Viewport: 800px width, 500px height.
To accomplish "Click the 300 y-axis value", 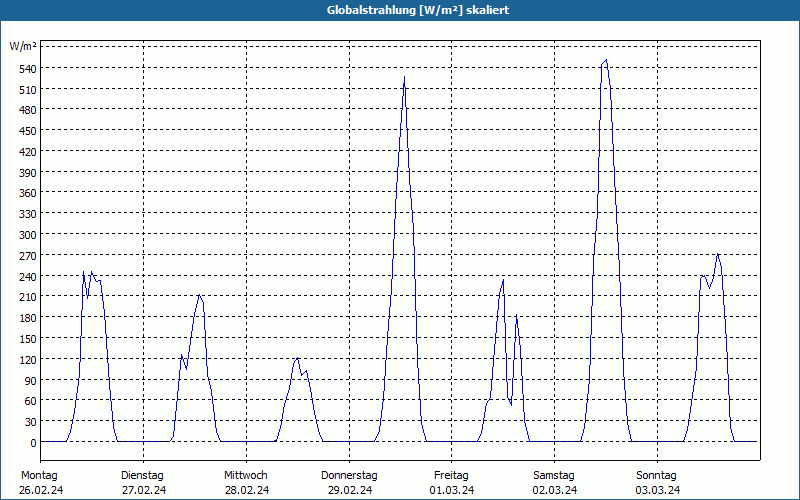I will [x=27, y=235].
